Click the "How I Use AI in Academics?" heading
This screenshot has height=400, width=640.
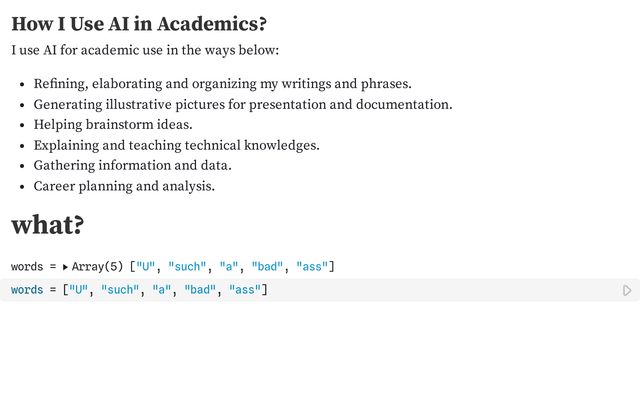tap(139, 24)
